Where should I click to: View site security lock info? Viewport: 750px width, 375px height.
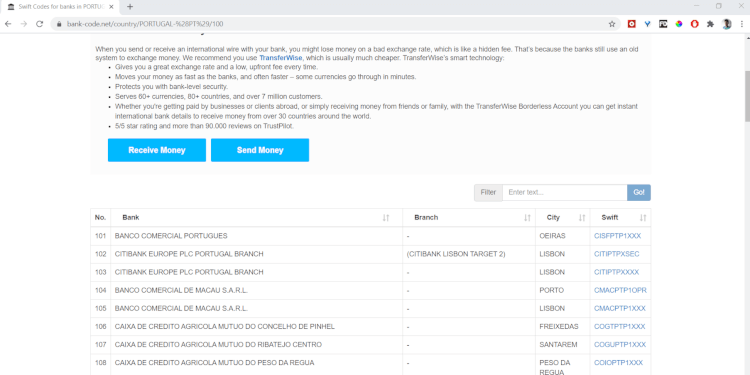click(59, 24)
